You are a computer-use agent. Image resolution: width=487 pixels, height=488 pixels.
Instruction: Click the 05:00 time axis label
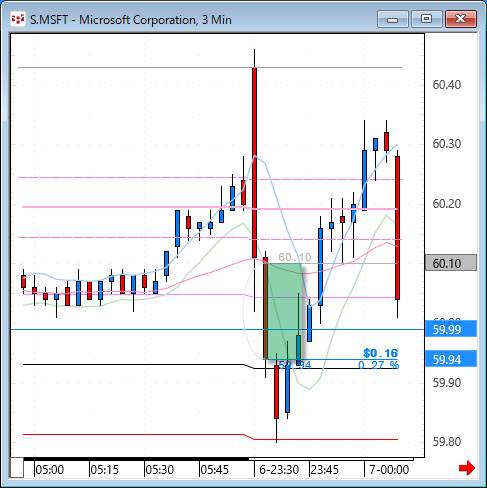pos(50,470)
